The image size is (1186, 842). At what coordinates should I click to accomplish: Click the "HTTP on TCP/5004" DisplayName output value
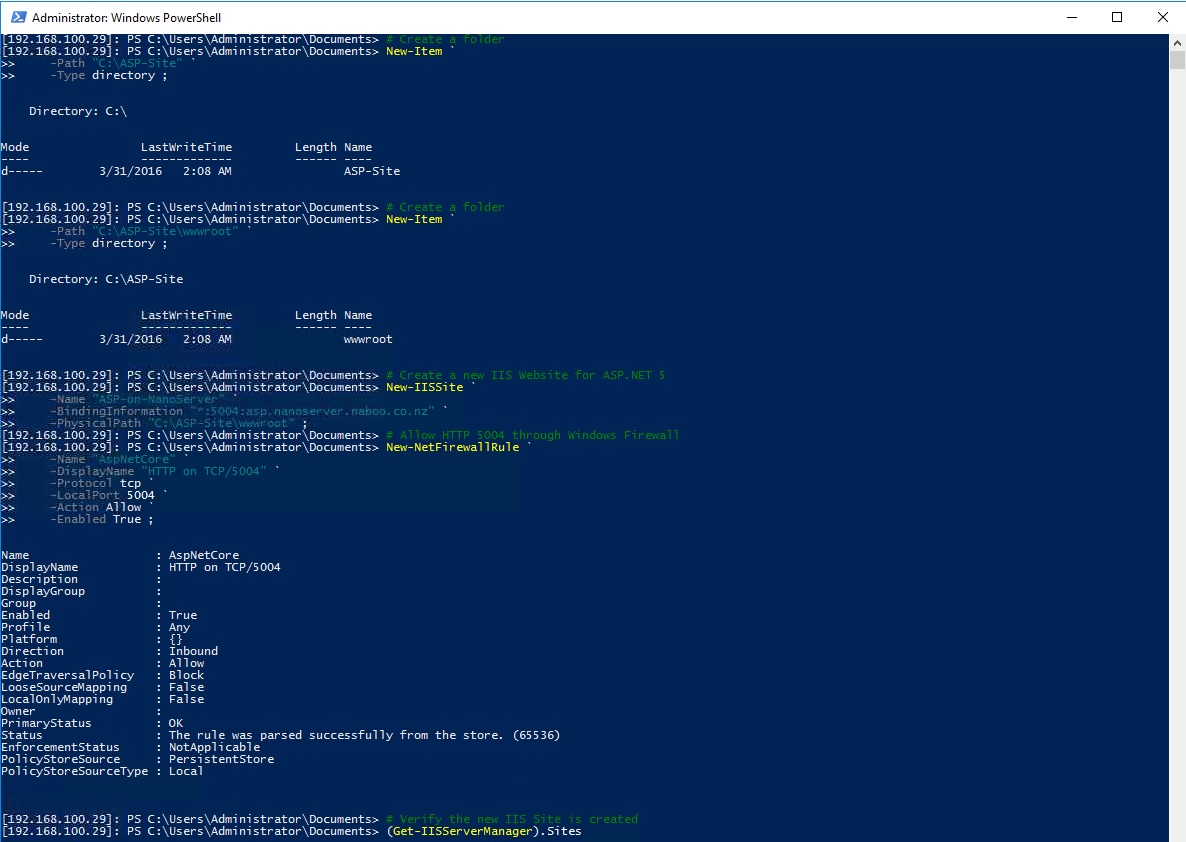click(x=225, y=567)
